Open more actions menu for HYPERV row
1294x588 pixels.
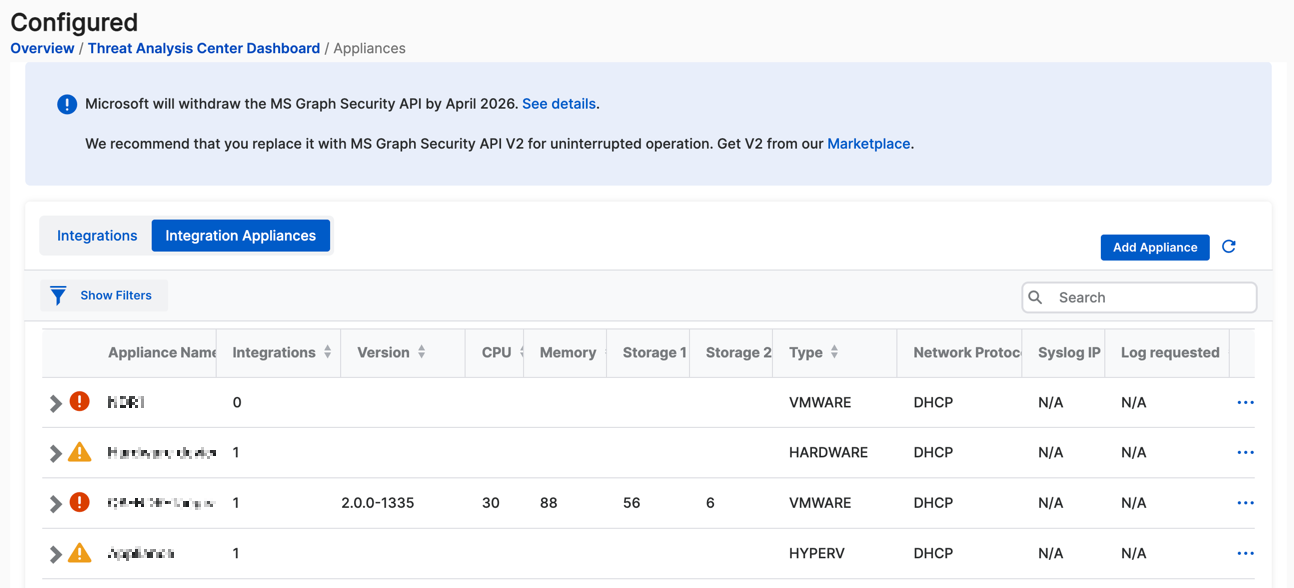pyautogui.click(x=1245, y=553)
